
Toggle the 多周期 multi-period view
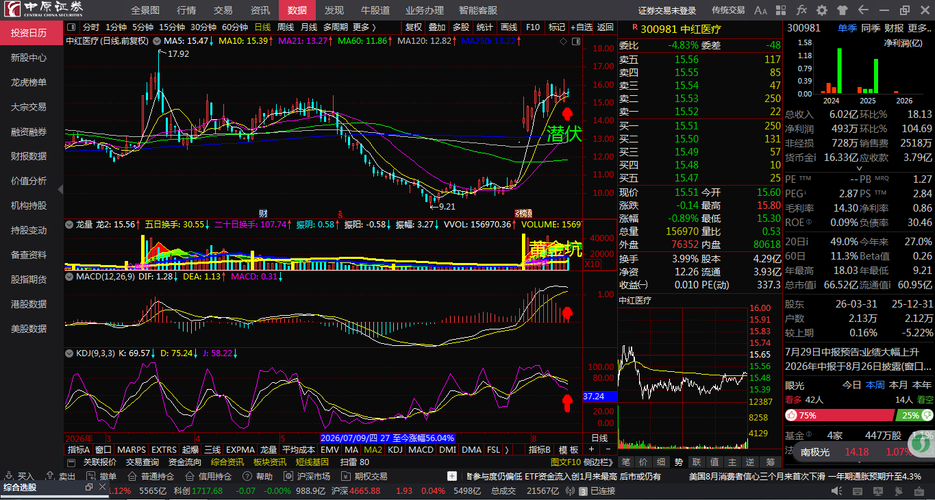pos(335,27)
